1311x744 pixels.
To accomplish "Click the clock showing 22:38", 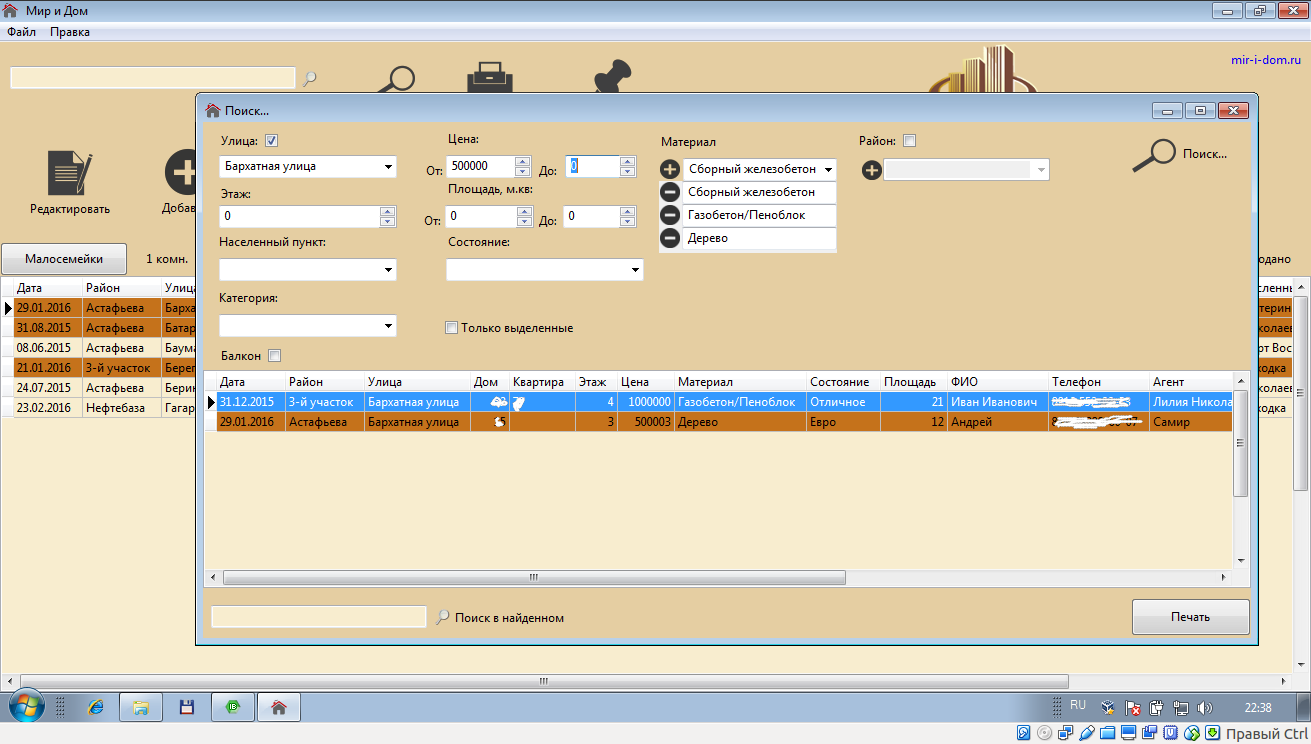I will (x=1258, y=707).
